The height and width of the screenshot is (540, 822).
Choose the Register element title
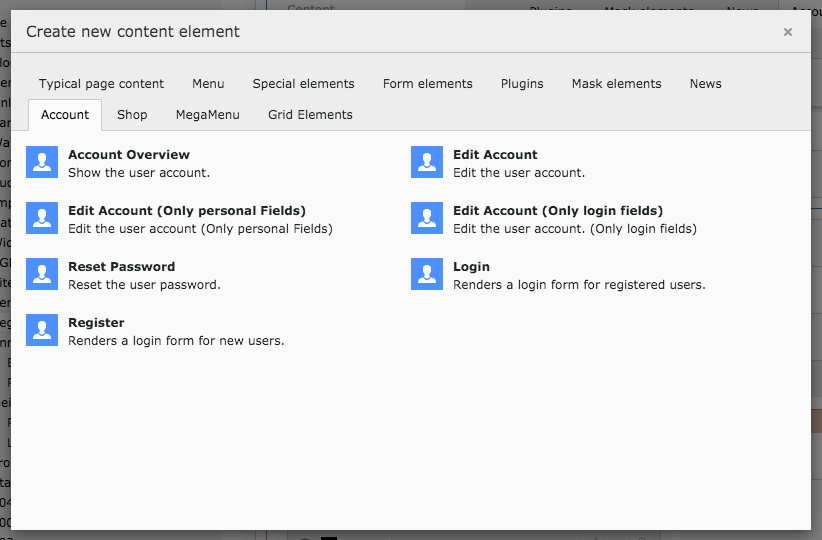coord(96,323)
